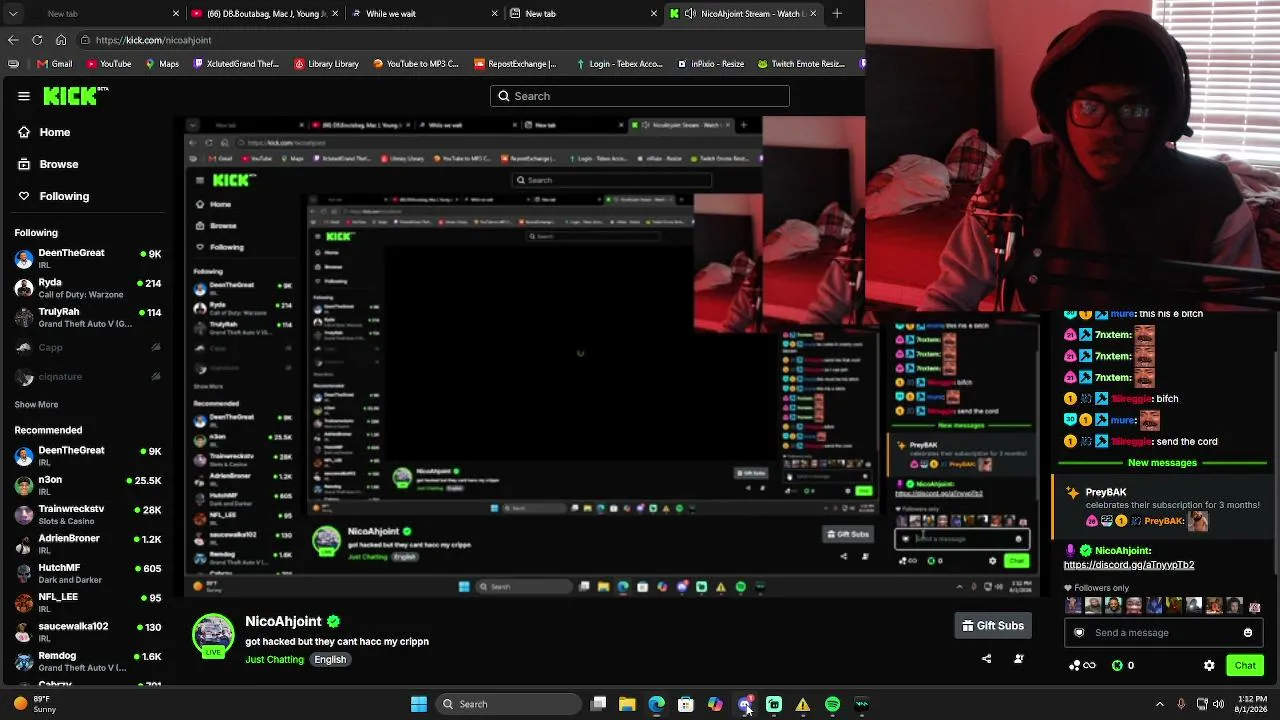This screenshot has height=720, width=1280.
Task: Open NFL_LEE in Recommended channels
Action: click(88, 602)
